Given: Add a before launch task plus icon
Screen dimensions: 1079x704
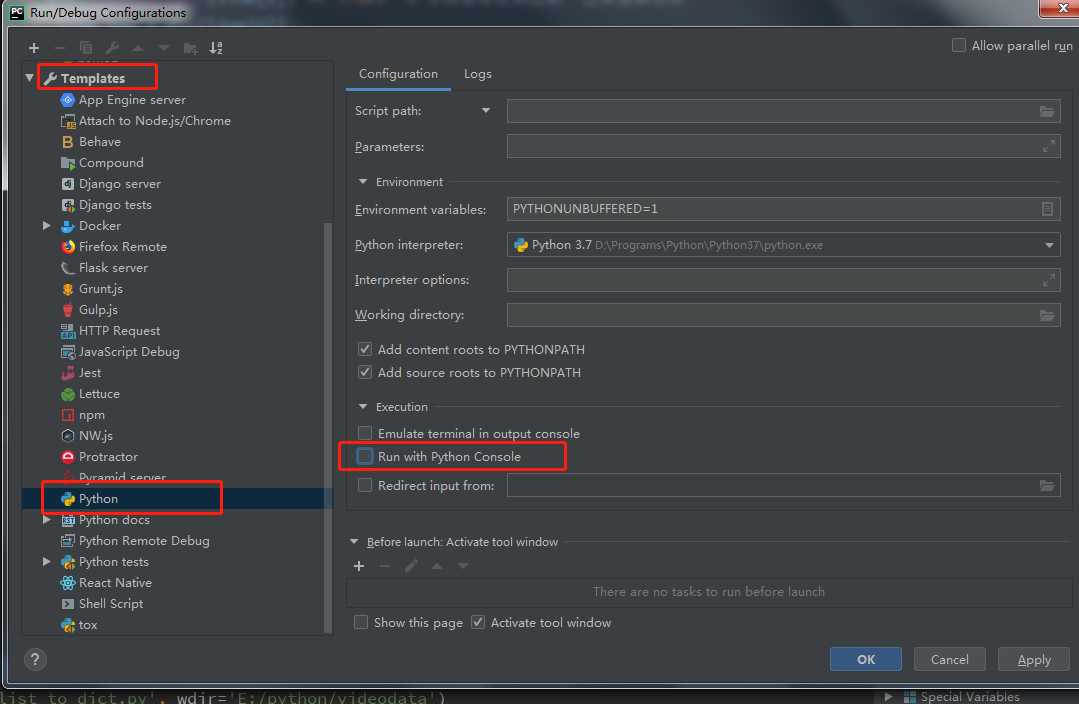Looking at the screenshot, I should coord(359,566).
